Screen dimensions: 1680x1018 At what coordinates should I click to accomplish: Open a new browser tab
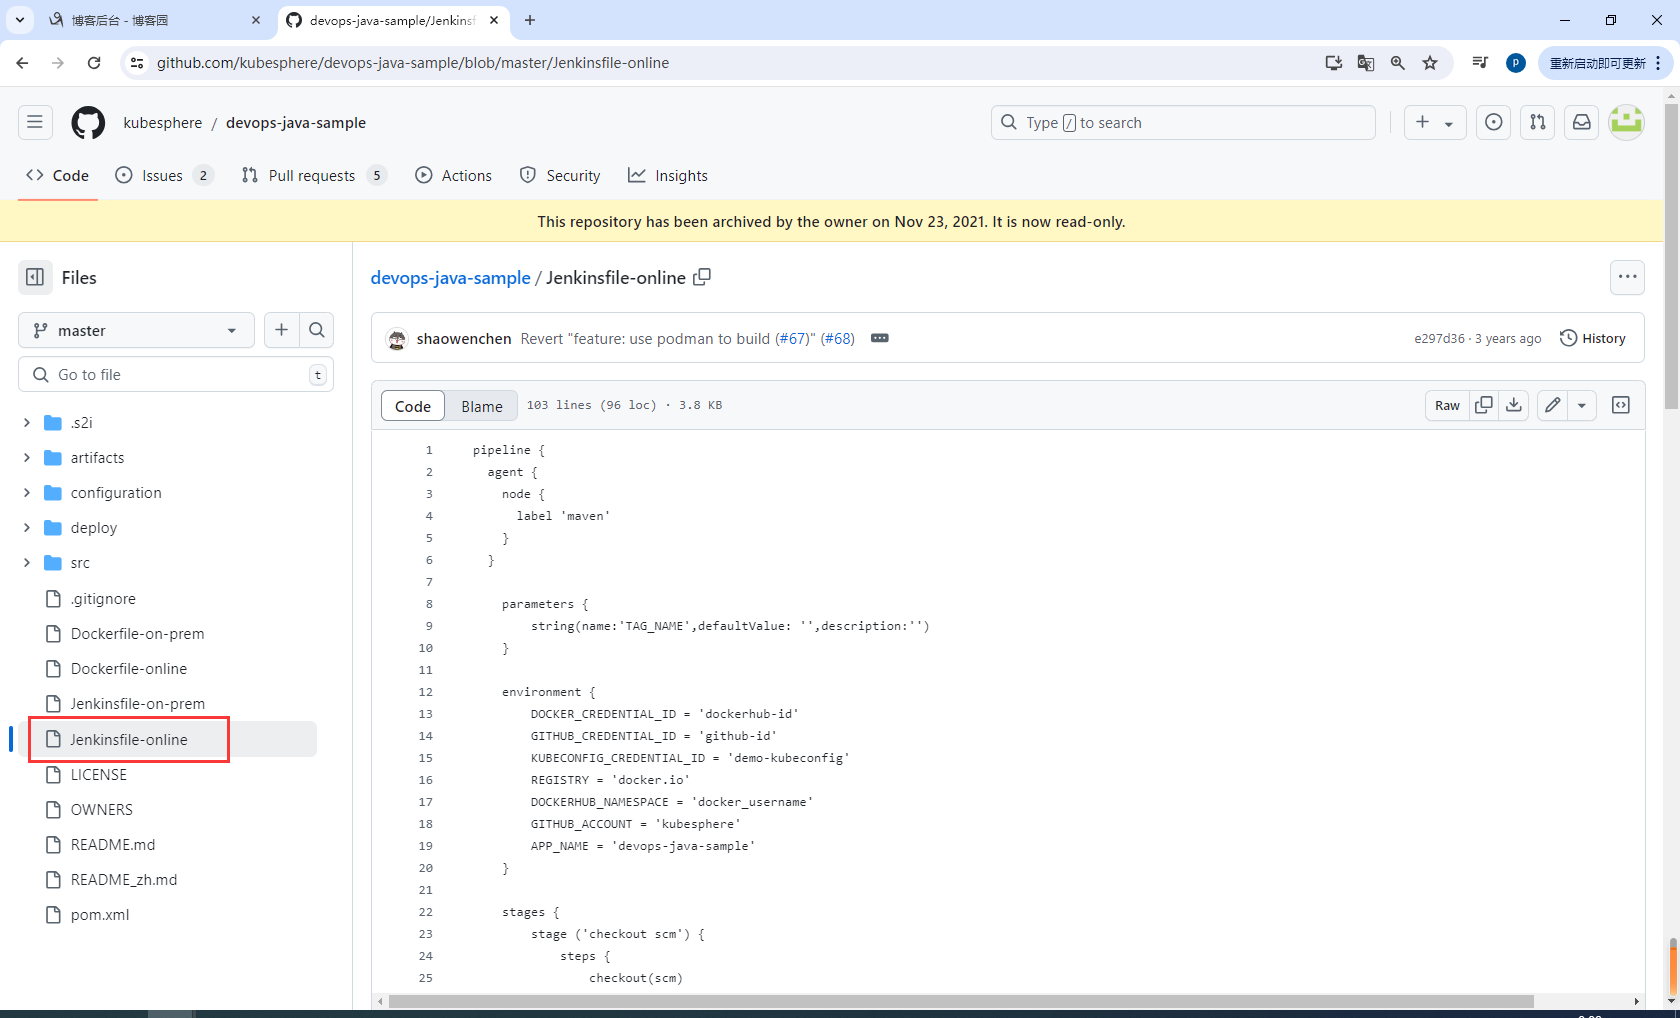[530, 20]
